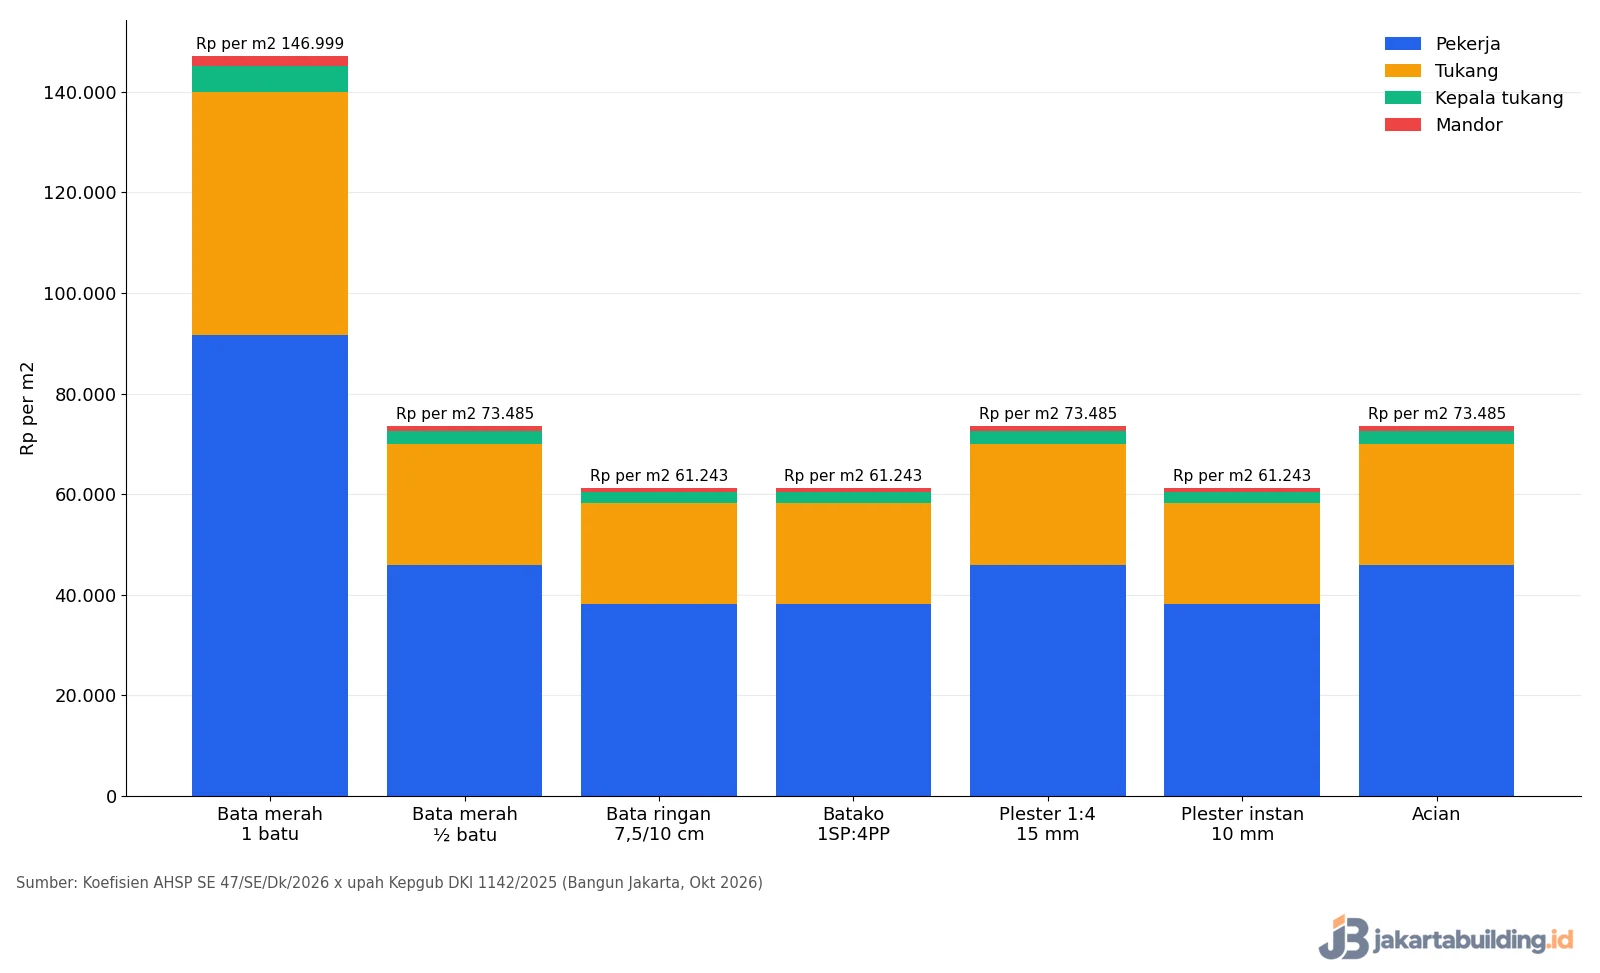
Task: Click the Plester instan 10 mm axis label
Action: pos(1242,824)
